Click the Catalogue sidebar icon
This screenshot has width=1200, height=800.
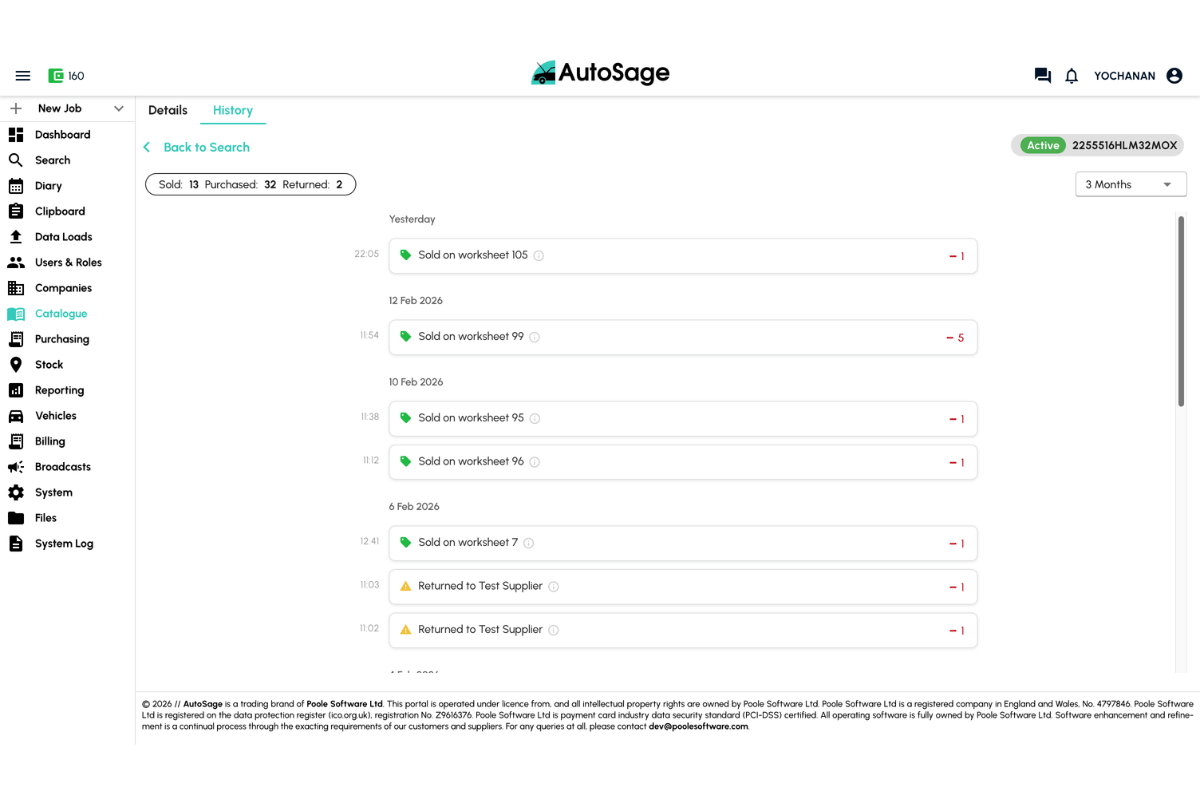pos(15,313)
